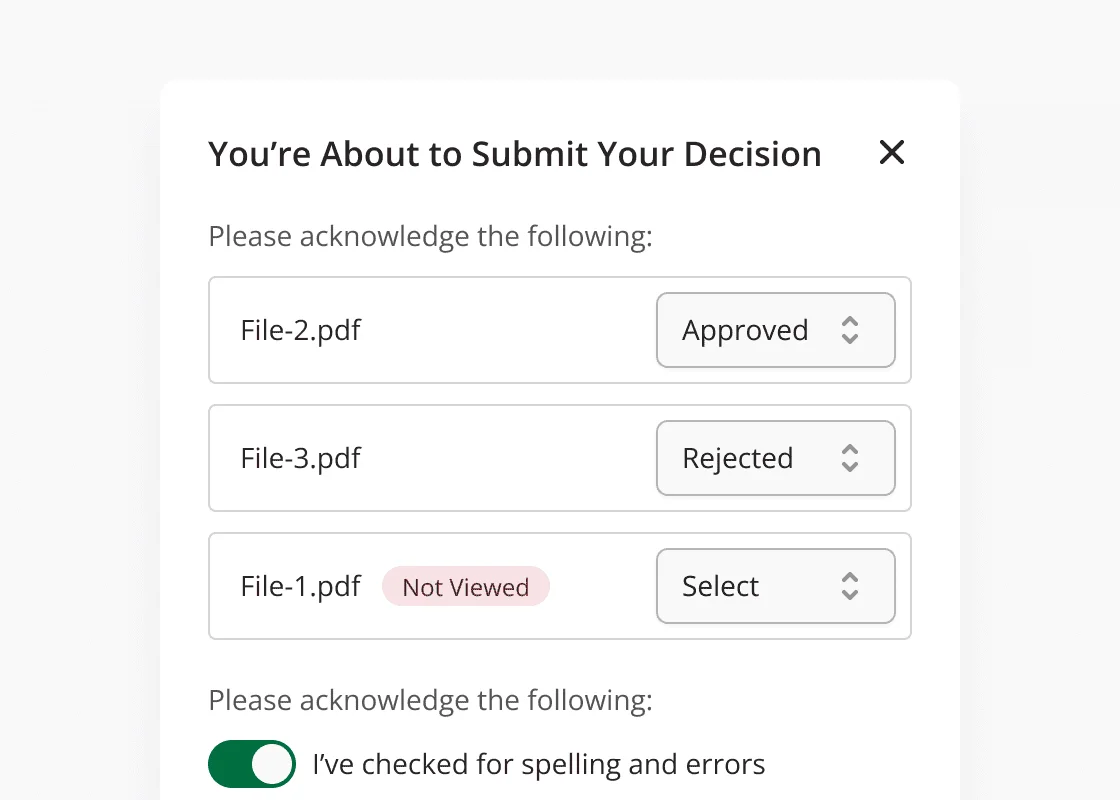The width and height of the screenshot is (1120, 800).
Task: Click the white knob of the green toggle
Action: coord(271,763)
